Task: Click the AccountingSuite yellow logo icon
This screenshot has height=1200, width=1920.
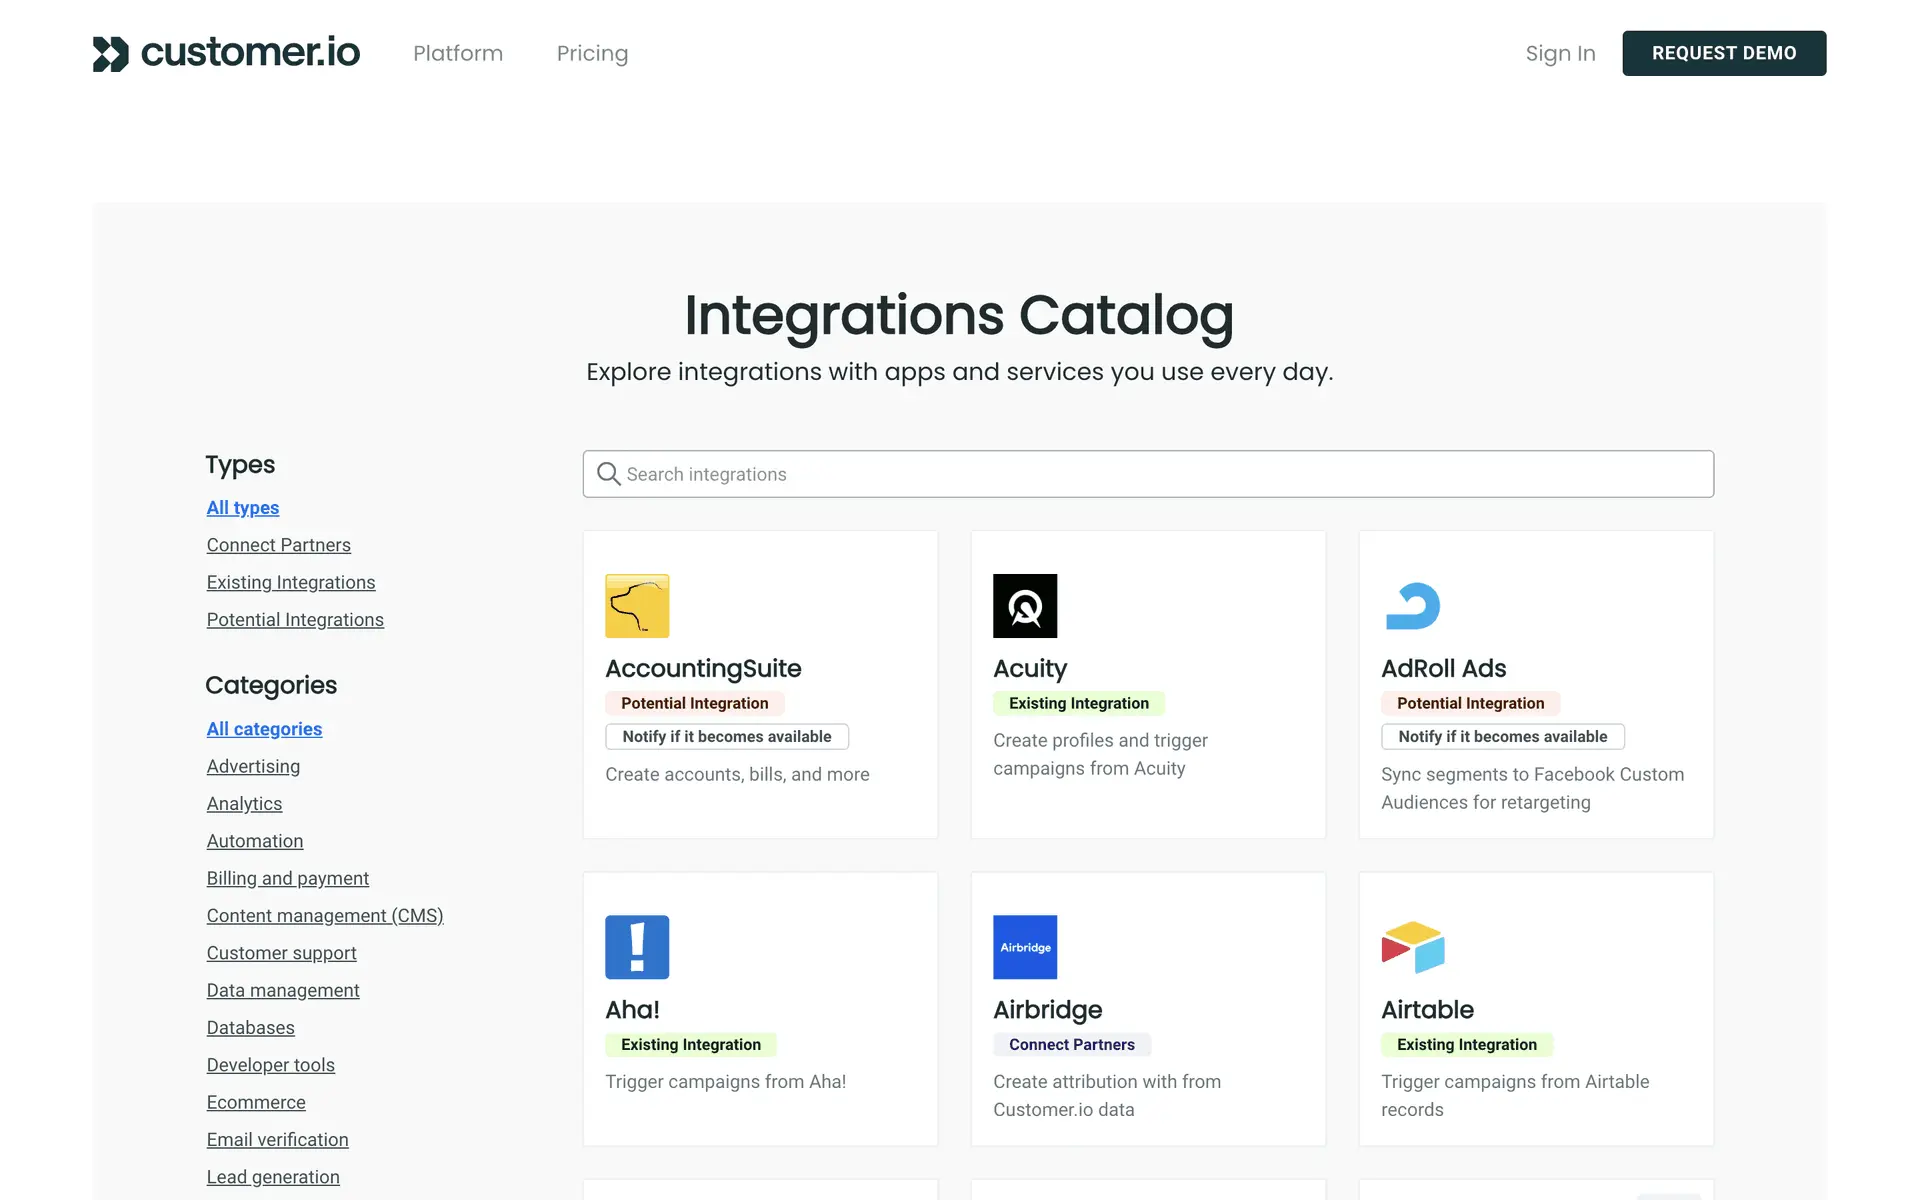Action: pos(637,606)
